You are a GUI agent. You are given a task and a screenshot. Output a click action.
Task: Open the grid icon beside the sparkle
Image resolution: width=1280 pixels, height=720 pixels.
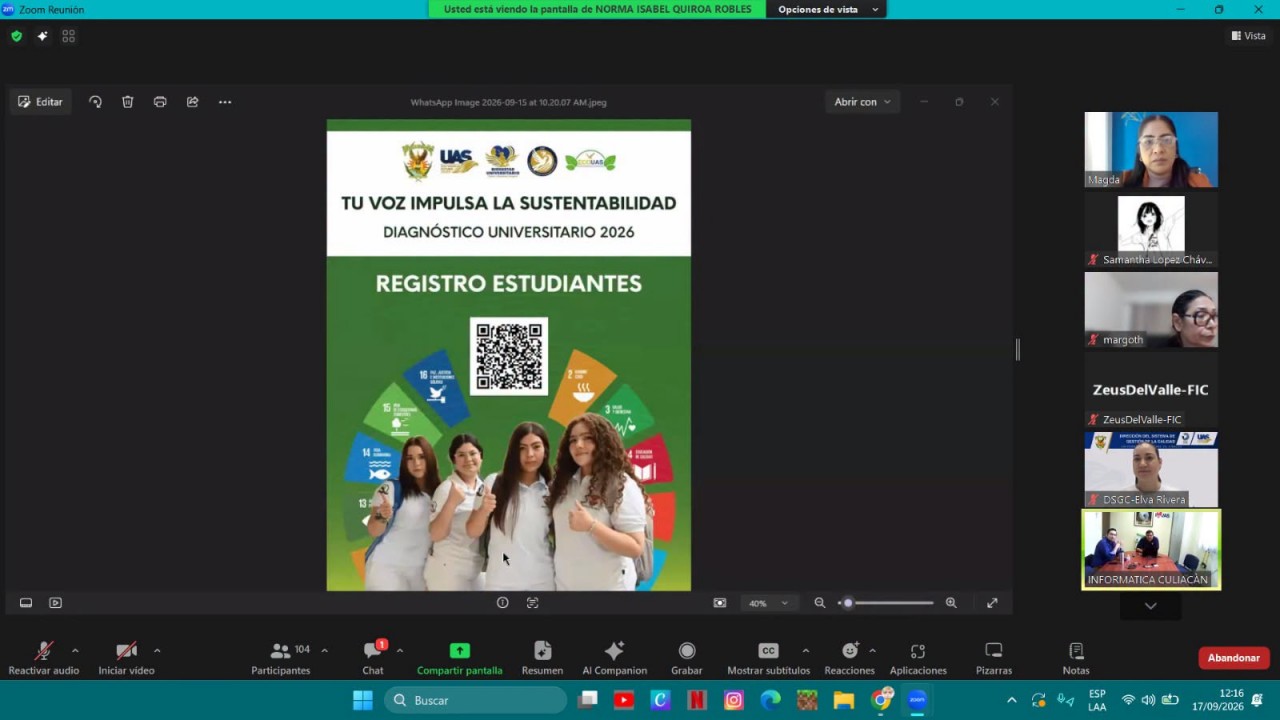coord(68,36)
